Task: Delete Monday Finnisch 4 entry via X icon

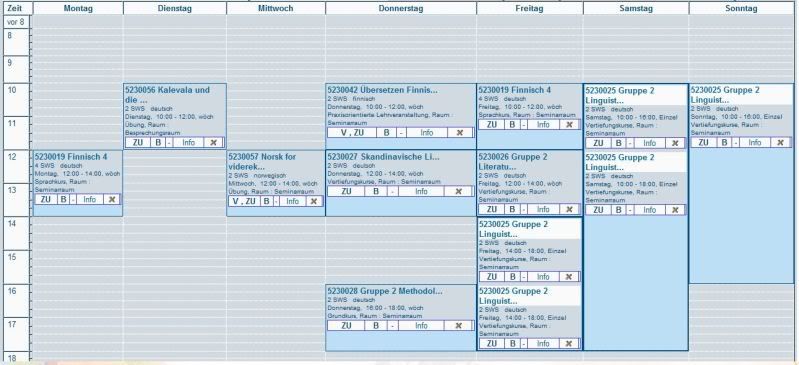Action: point(112,199)
